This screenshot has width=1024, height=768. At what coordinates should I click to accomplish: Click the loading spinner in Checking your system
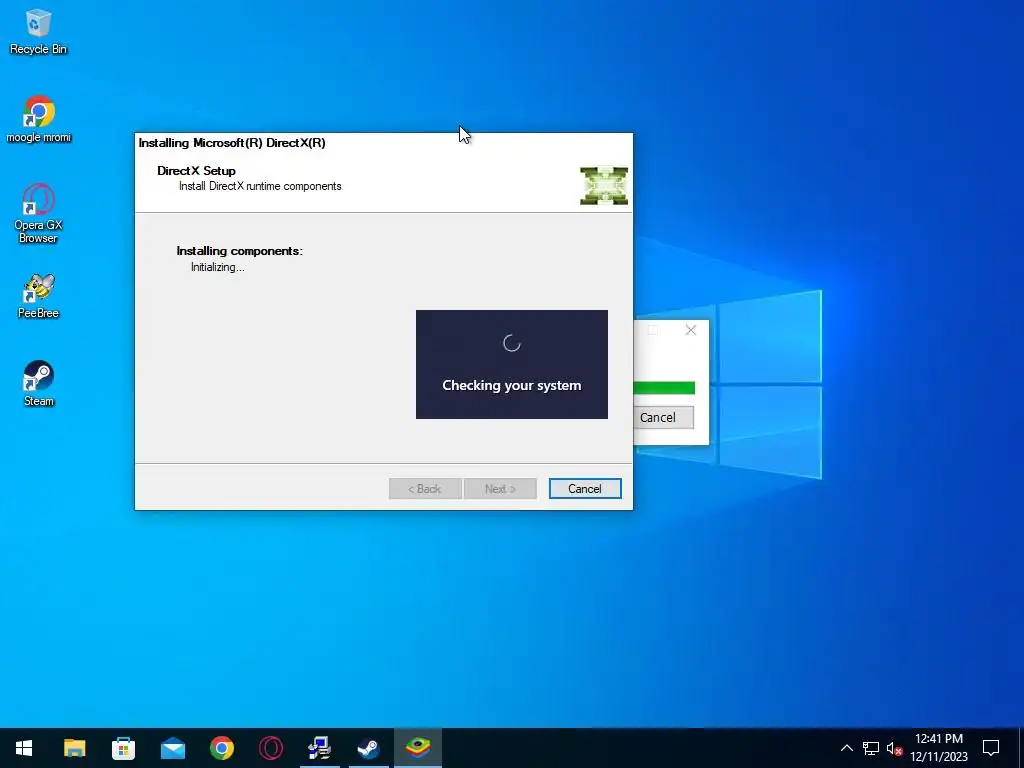point(511,343)
